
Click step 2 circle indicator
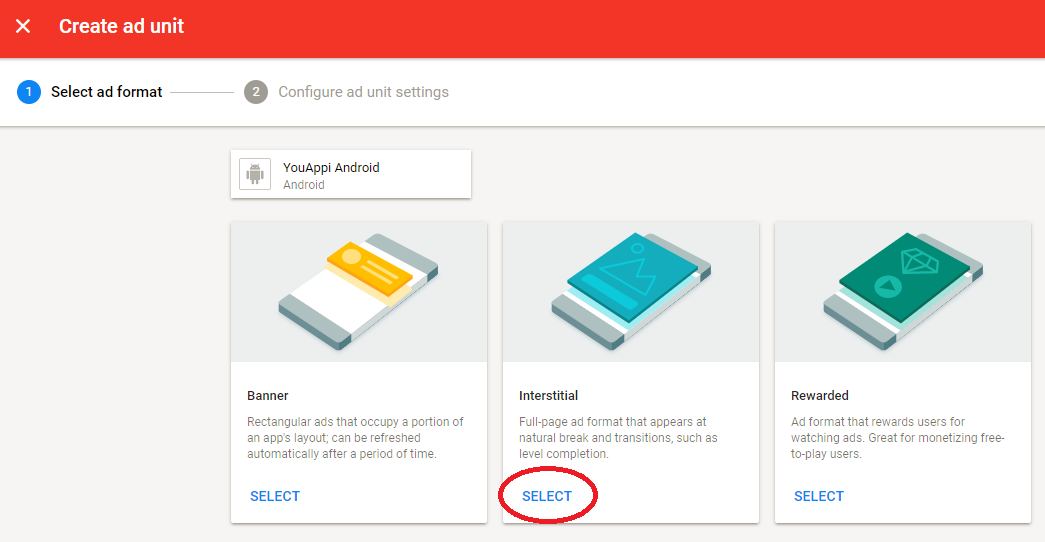pos(256,92)
